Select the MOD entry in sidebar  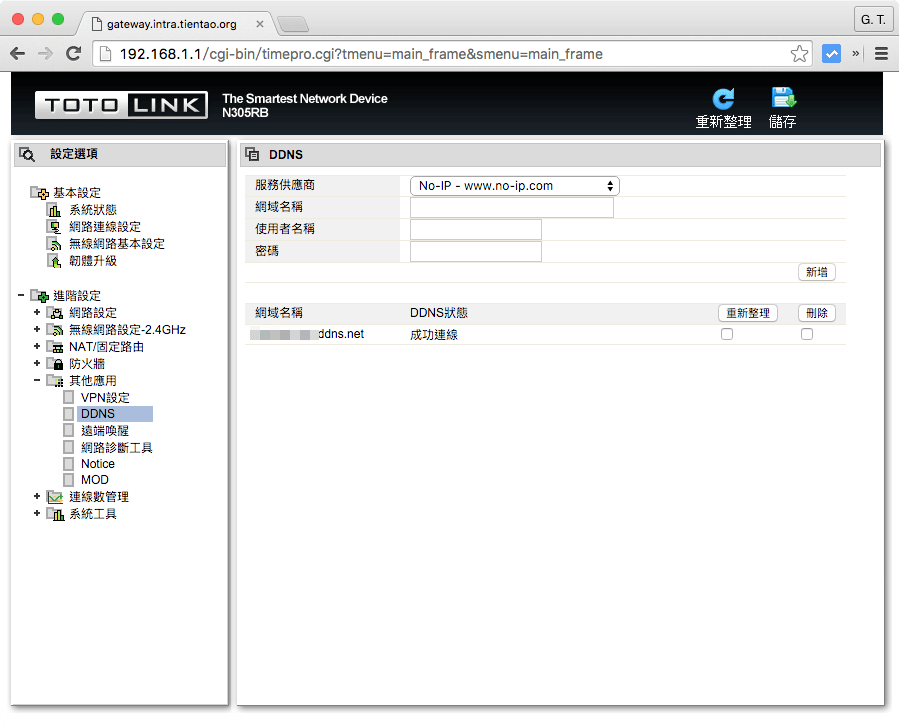click(x=93, y=479)
